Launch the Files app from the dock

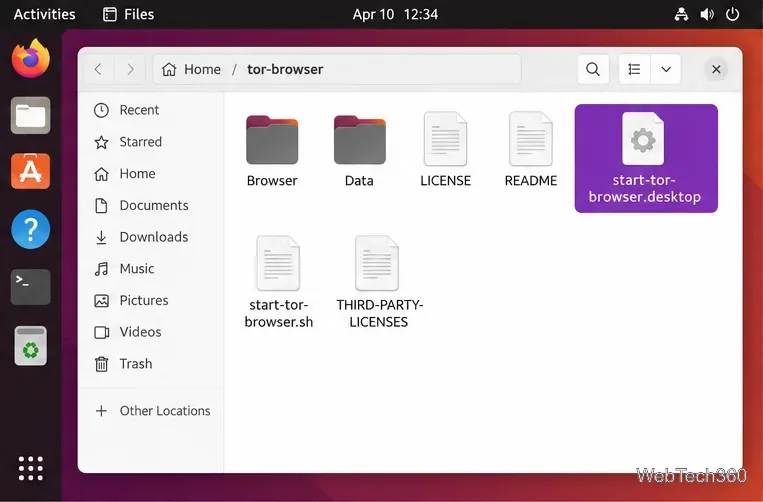click(x=31, y=115)
